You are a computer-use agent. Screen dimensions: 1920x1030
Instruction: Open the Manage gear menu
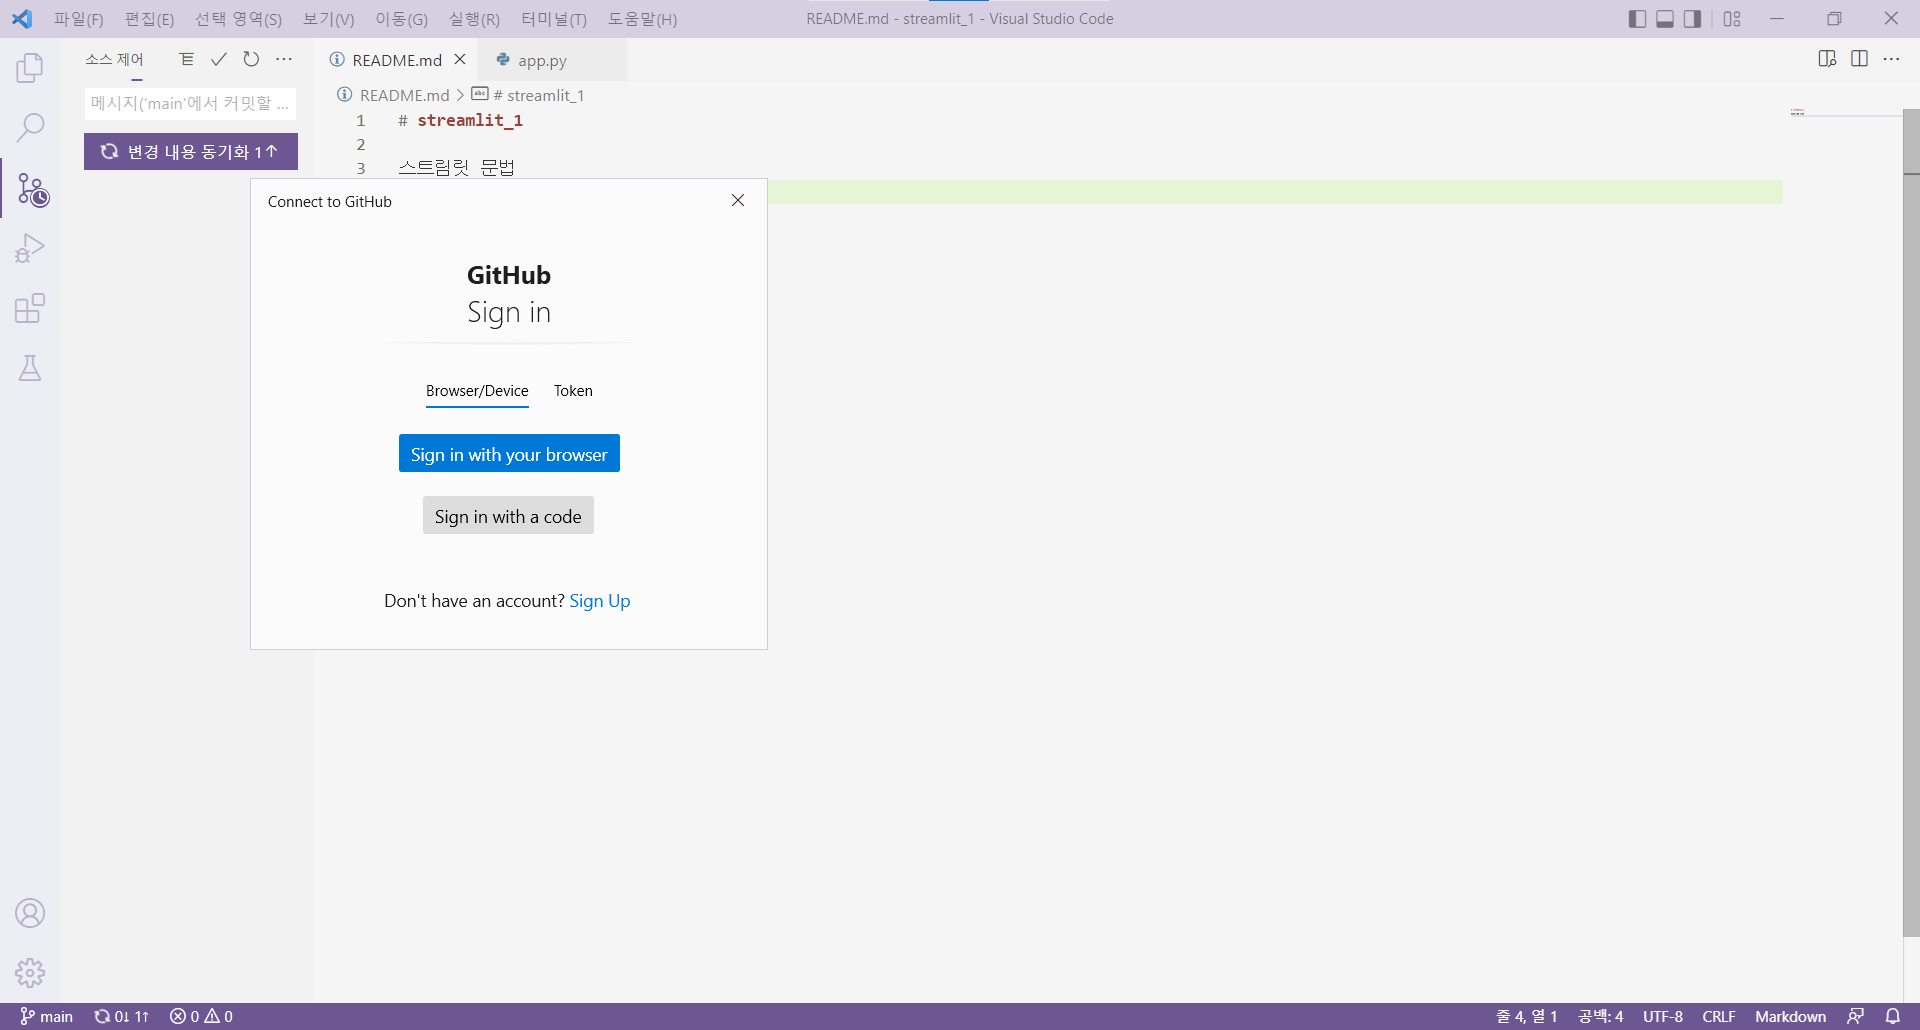pyautogui.click(x=30, y=973)
